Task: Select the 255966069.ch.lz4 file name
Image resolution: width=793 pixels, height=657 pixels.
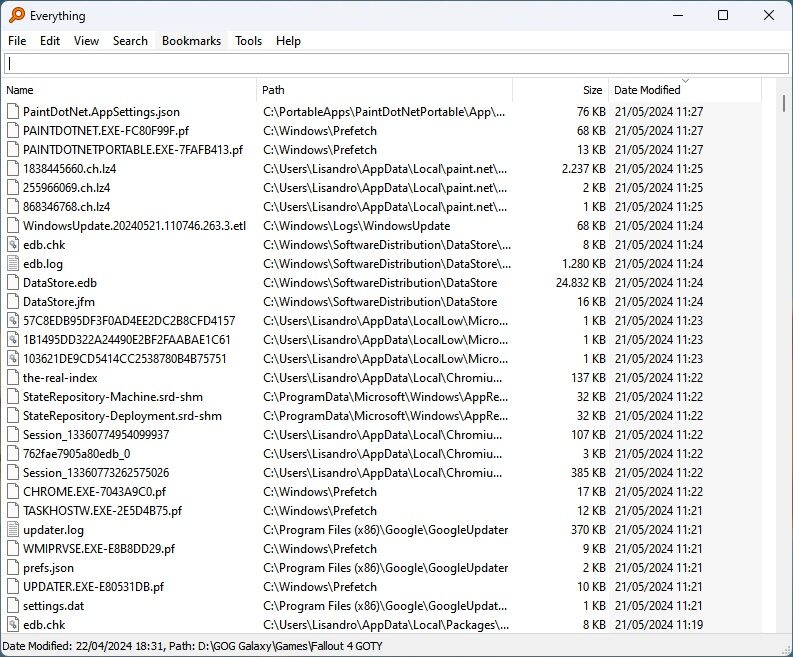Action: (x=66, y=188)
